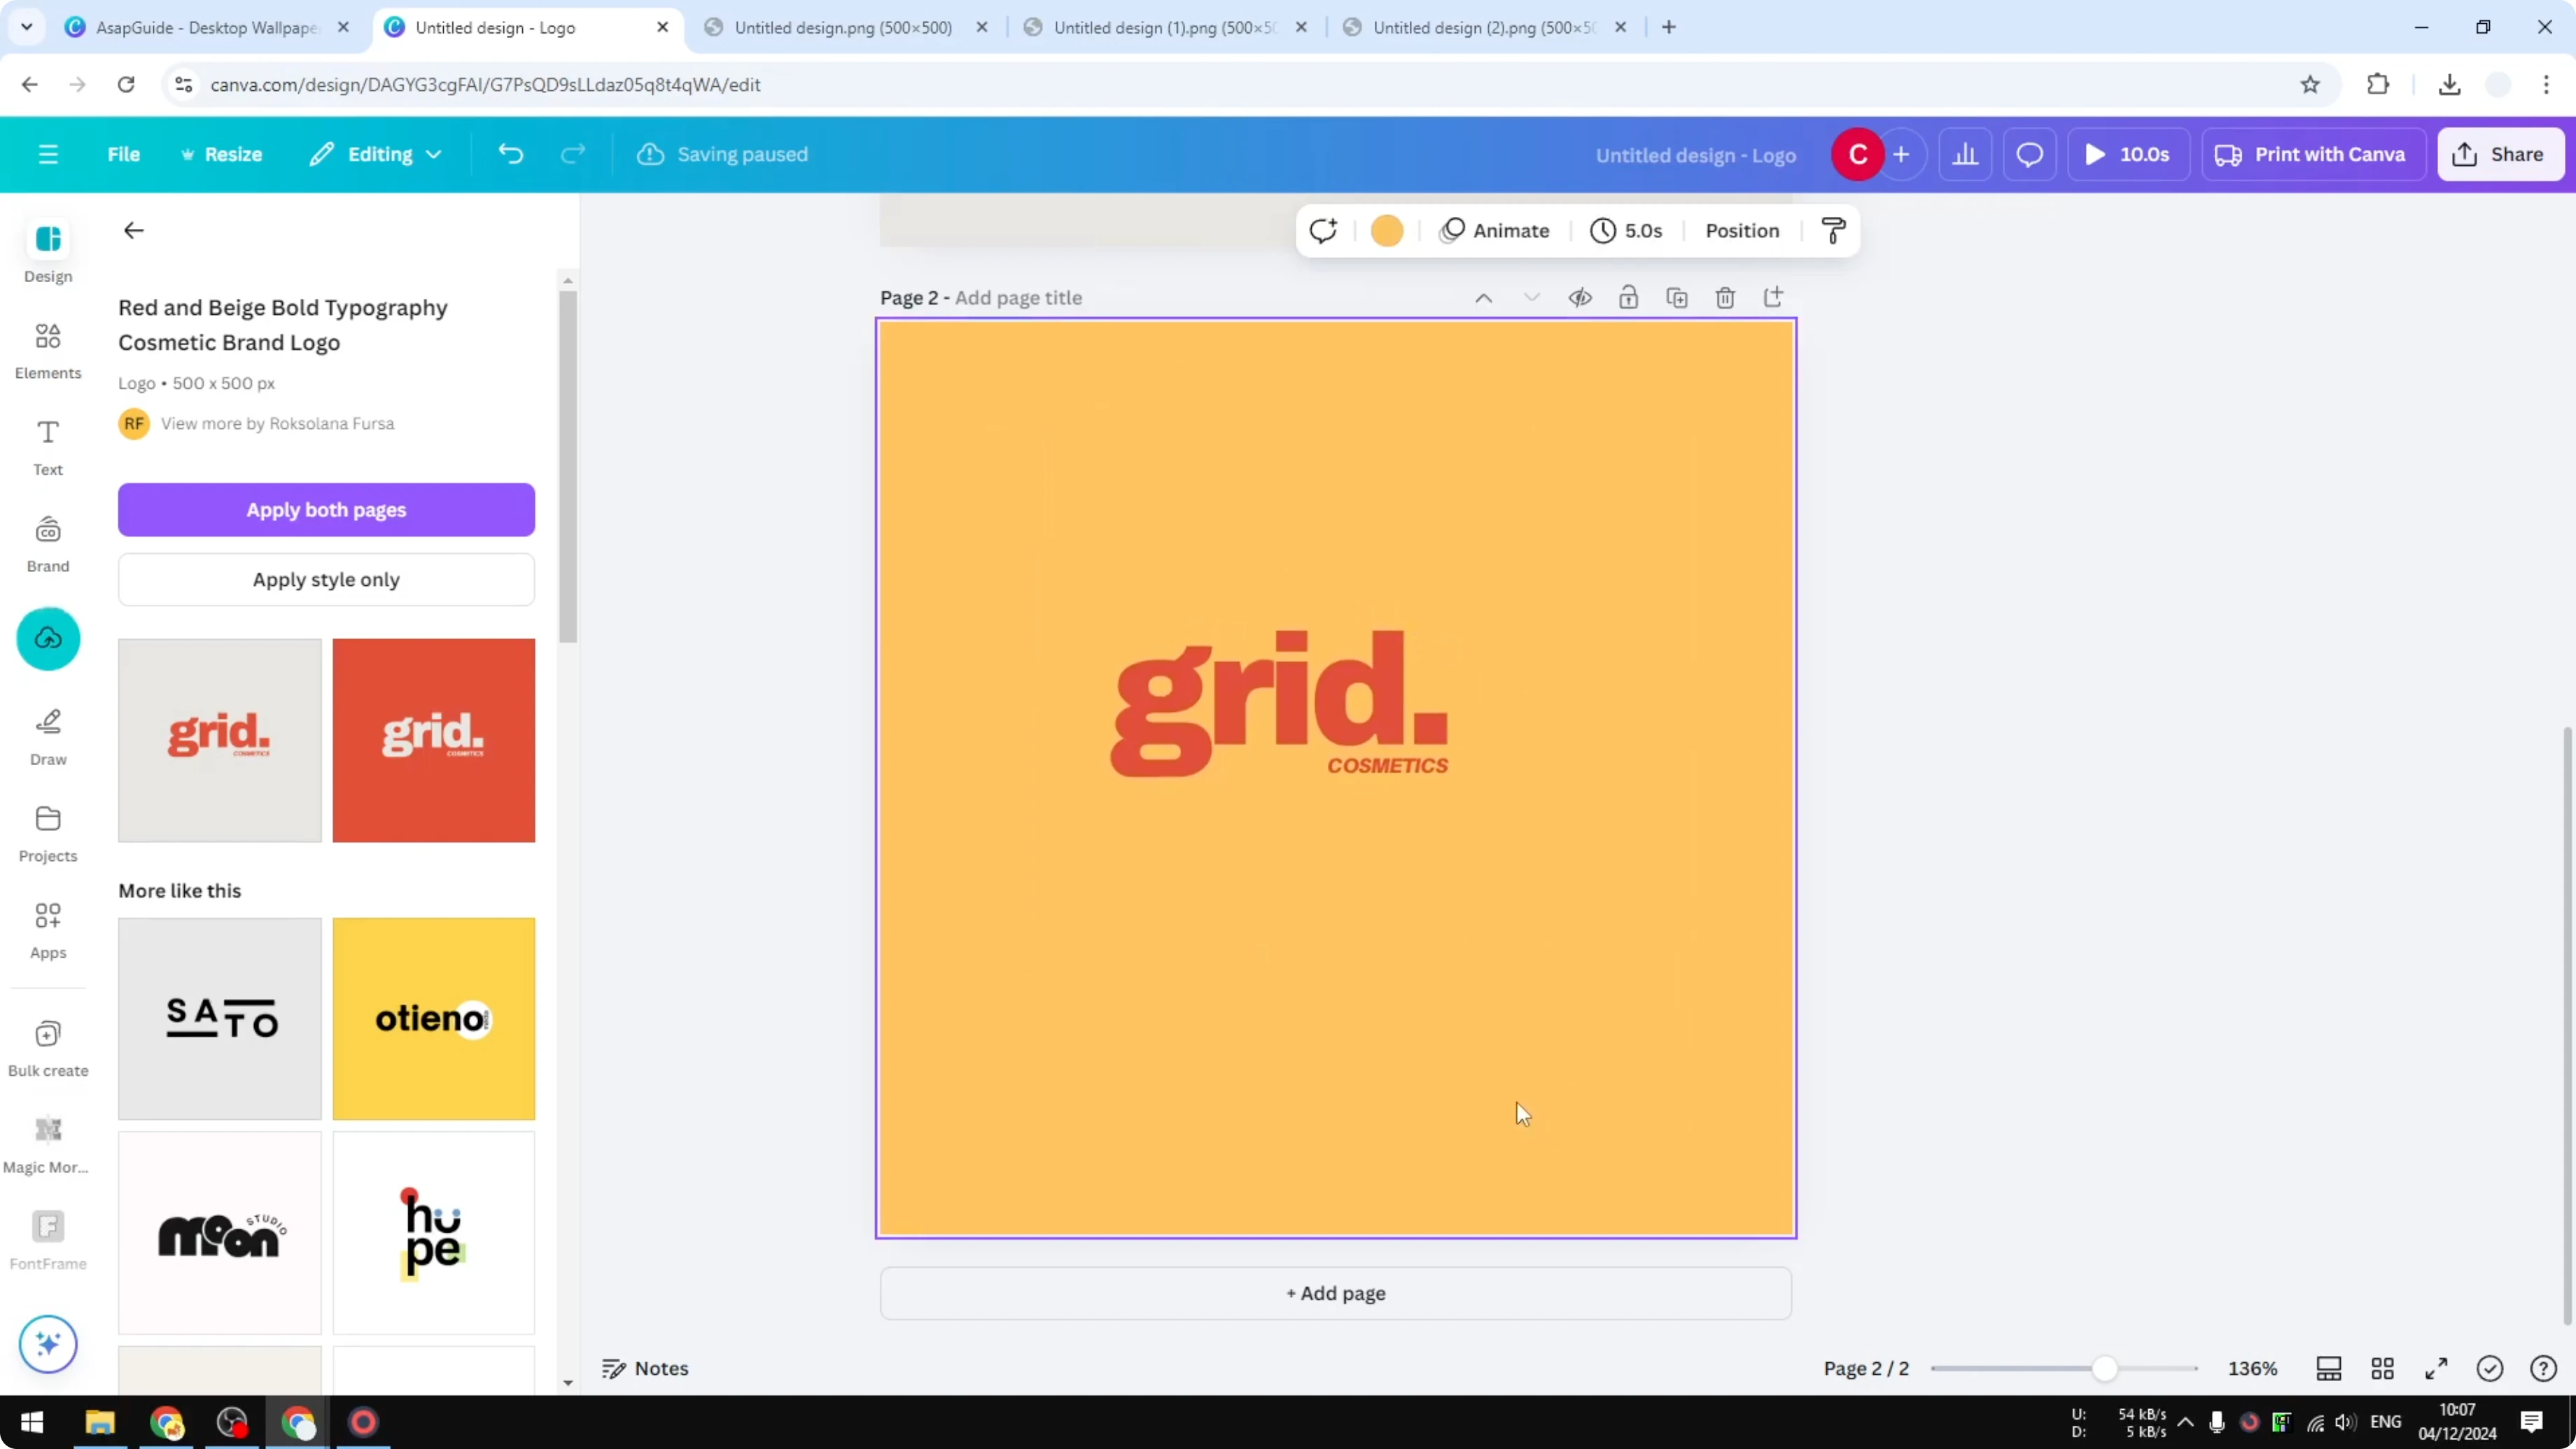Move Page 2 down using the chevron
Viewport: 2576px width, 1449px height.
point(1532,297)
